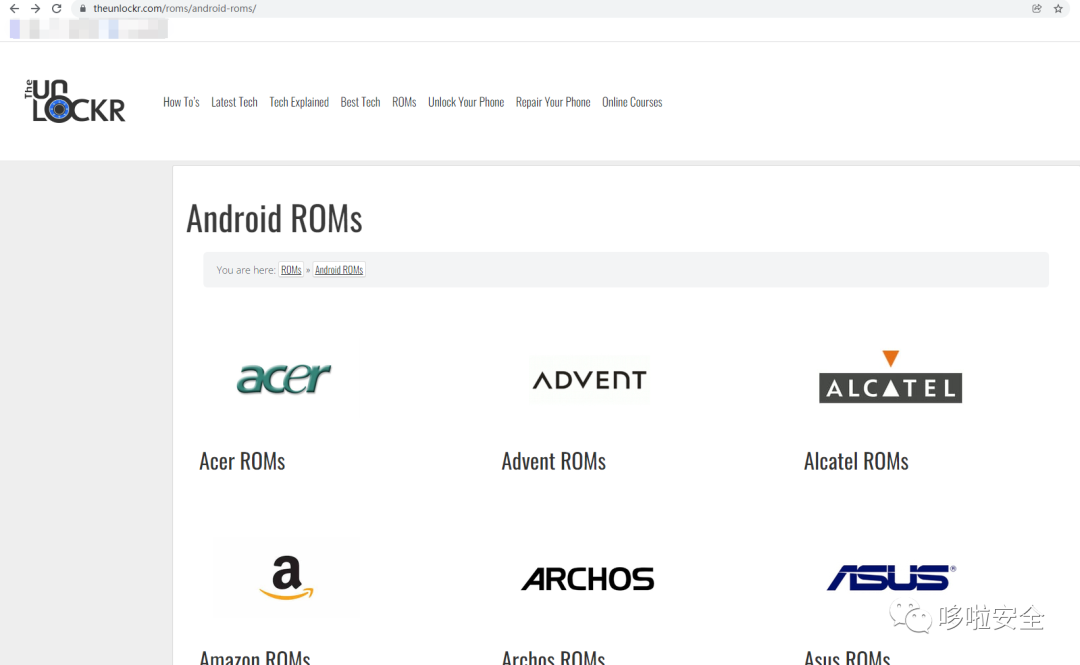The width and height of the screenshot is (1080, 665).
Task: Open the Repair Your Phone menu item
Action: [x=553, y=102]
